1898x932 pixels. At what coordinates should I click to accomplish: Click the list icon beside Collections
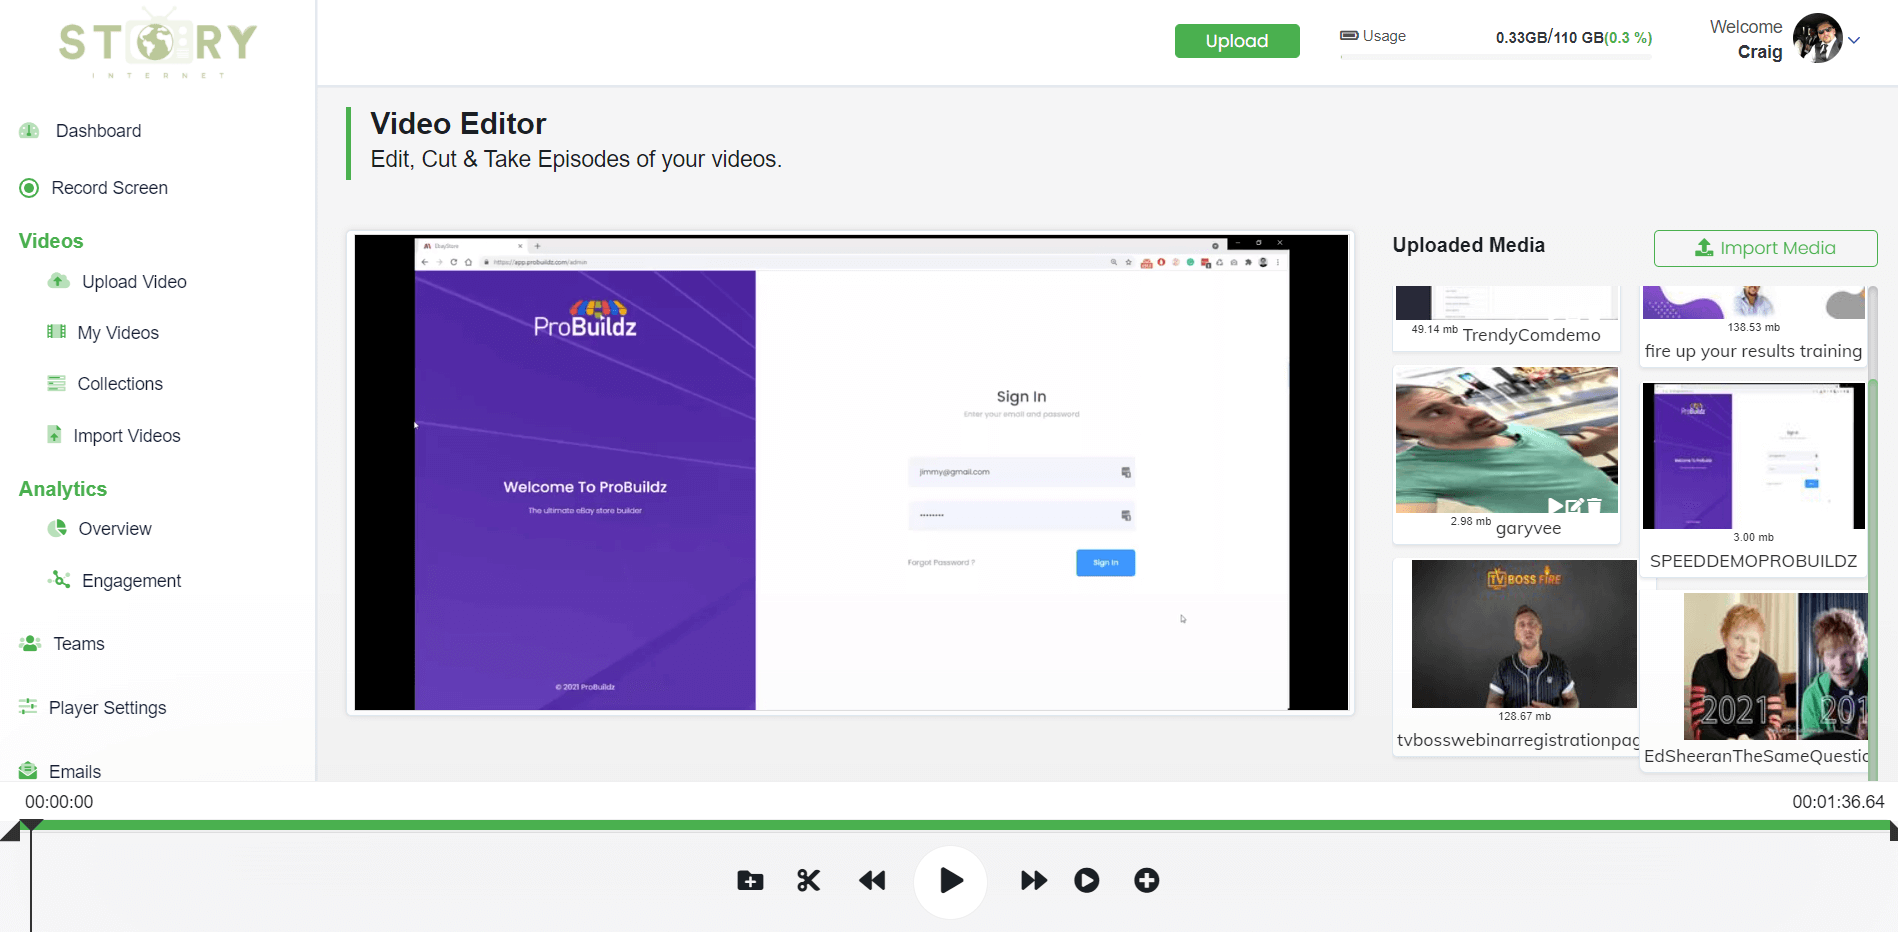point(56,383)
